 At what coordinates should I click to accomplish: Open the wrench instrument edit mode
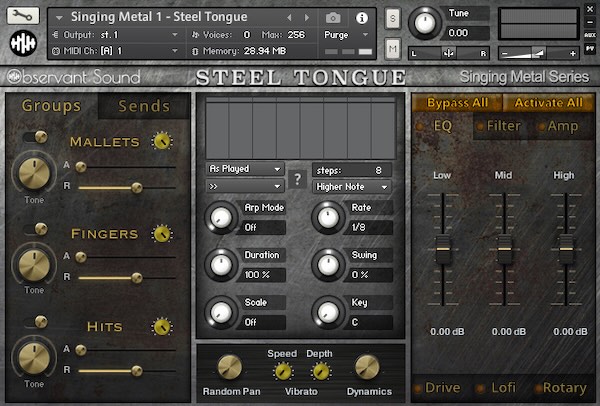[x=23, y=15]
